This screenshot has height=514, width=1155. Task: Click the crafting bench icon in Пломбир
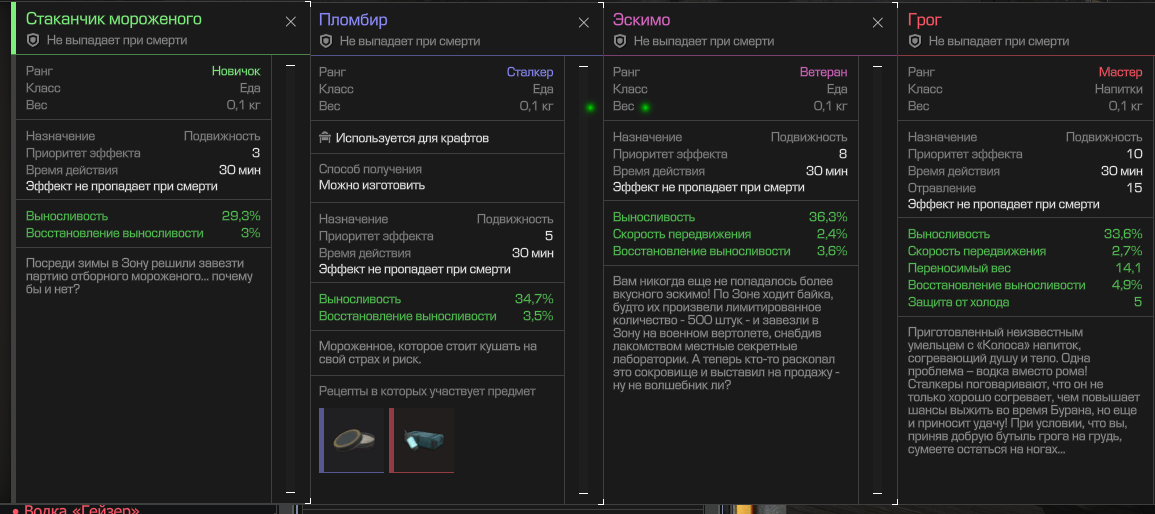click(x=325, y=138)
